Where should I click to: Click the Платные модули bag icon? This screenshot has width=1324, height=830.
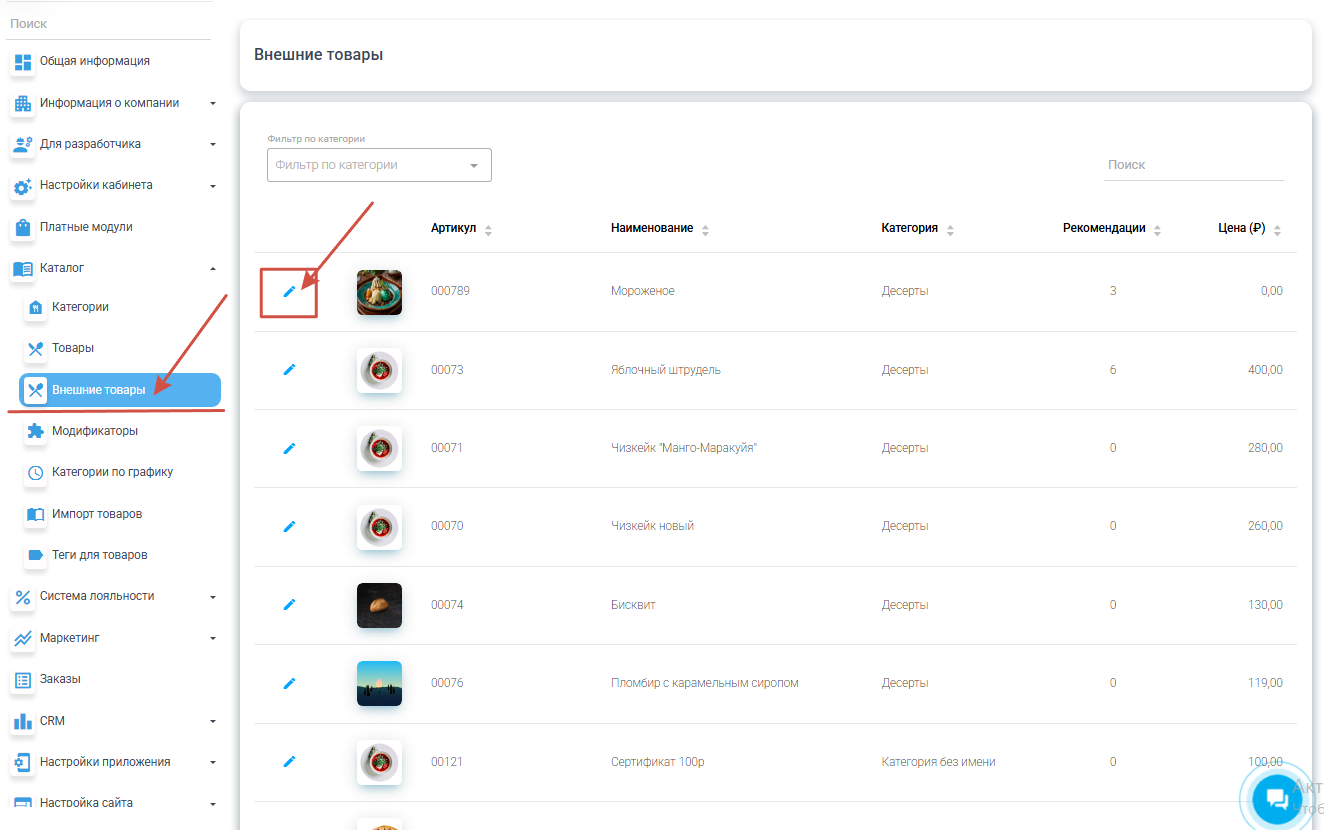point(23,228)
